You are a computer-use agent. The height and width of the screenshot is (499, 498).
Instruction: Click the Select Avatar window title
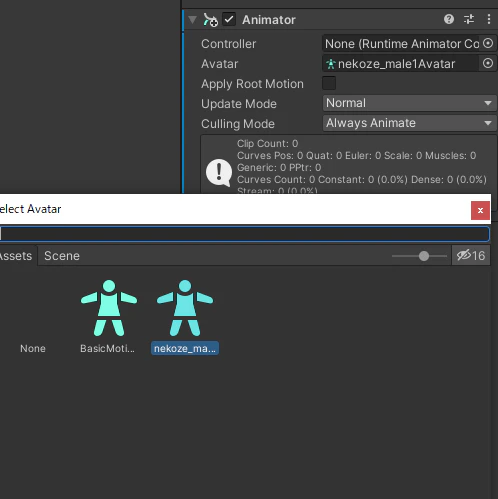point(30,209)
